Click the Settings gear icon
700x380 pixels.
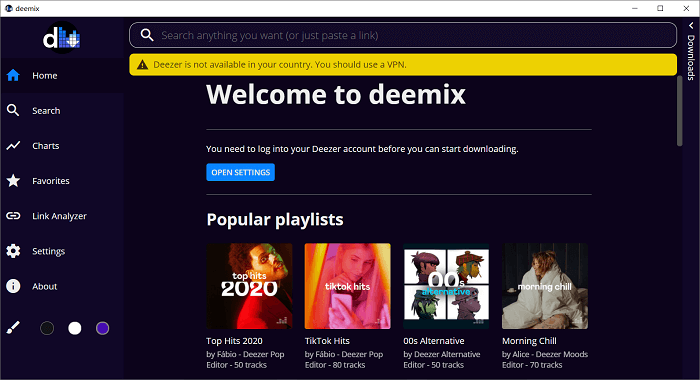pyautogui.click(x=13, y=251)
